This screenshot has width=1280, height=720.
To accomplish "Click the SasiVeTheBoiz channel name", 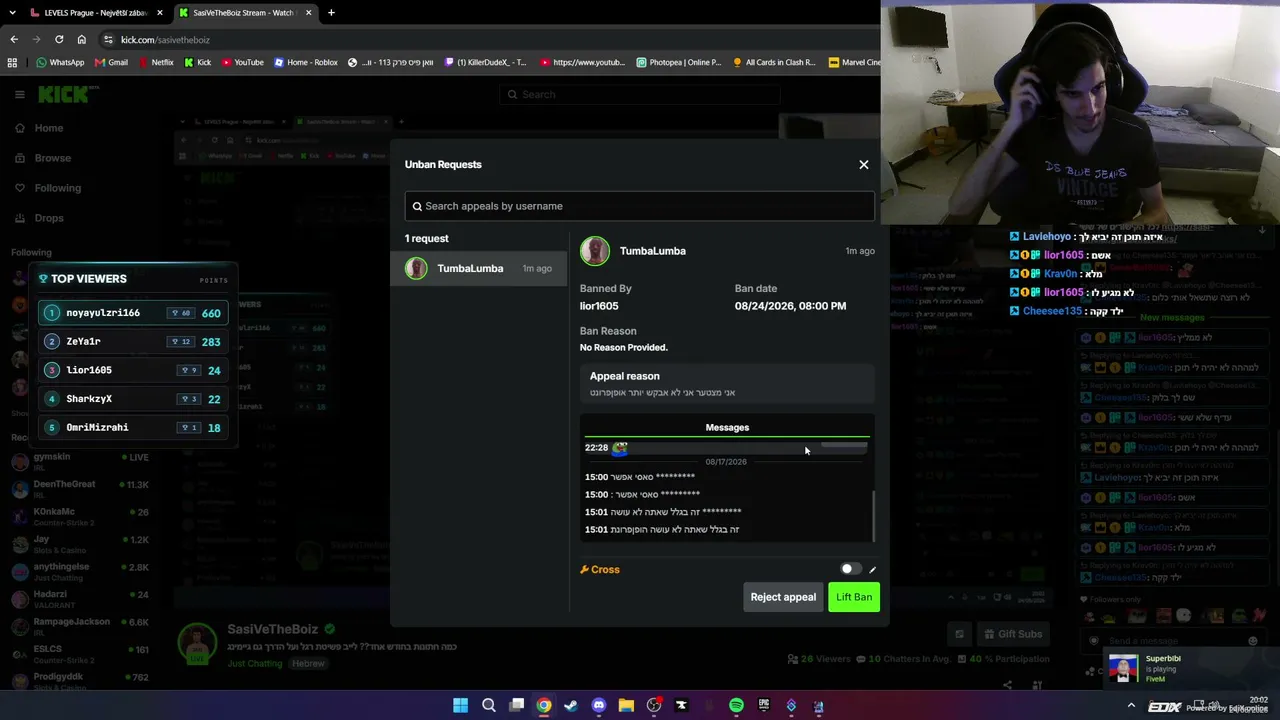I will (x=272, y=629).
